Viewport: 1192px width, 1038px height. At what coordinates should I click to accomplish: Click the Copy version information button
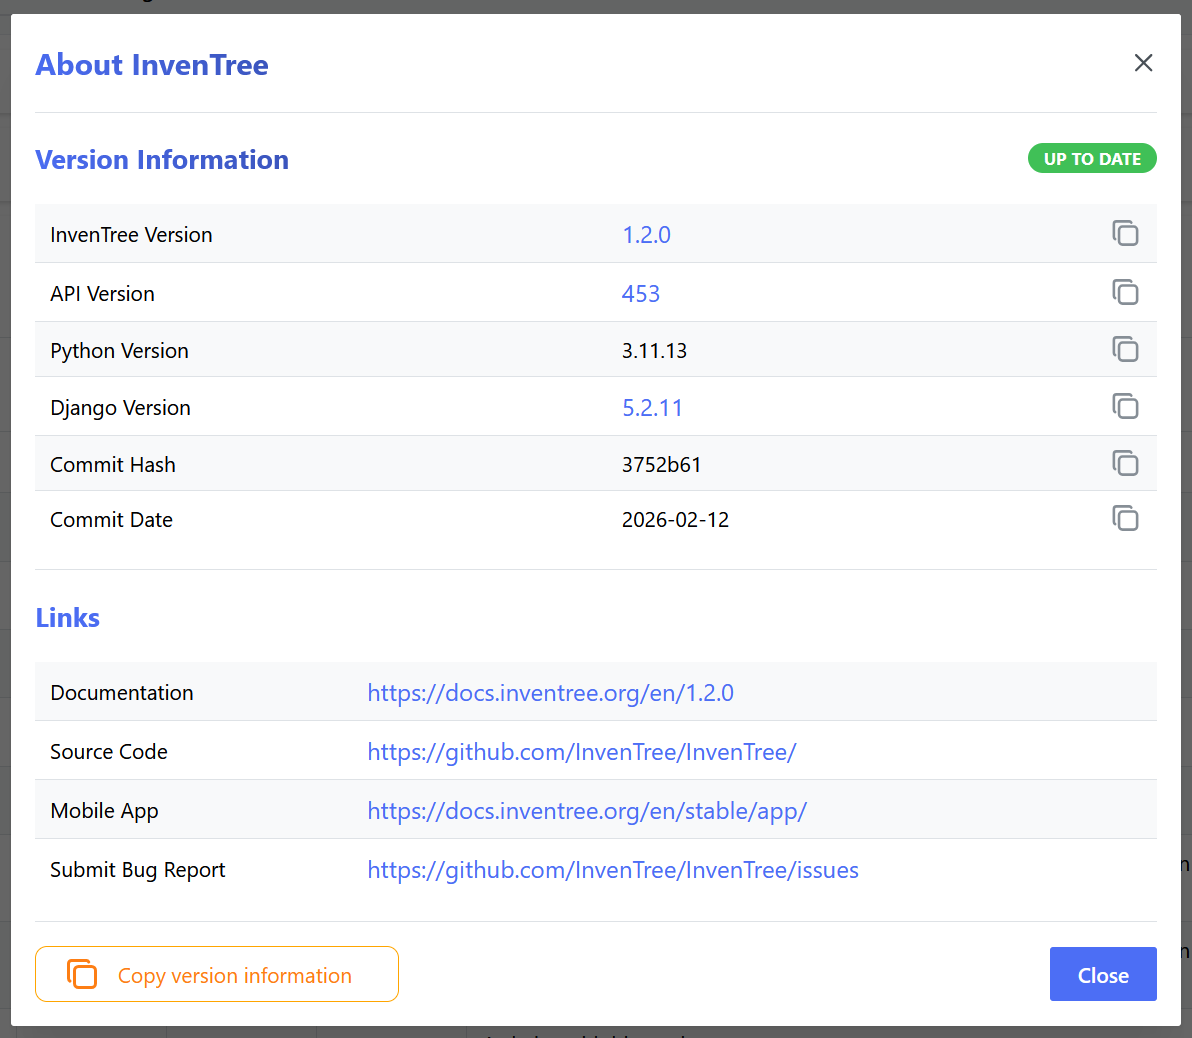click(217, 974)
